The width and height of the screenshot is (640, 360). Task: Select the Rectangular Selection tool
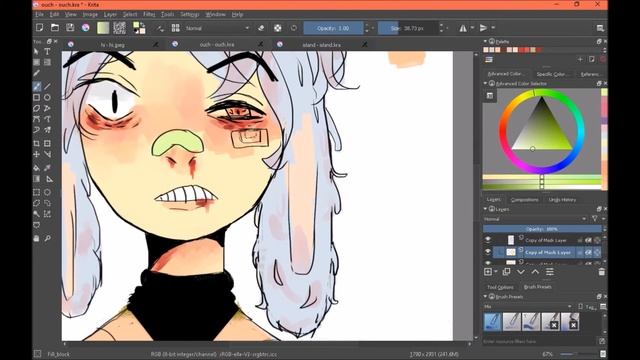[36, 192]
